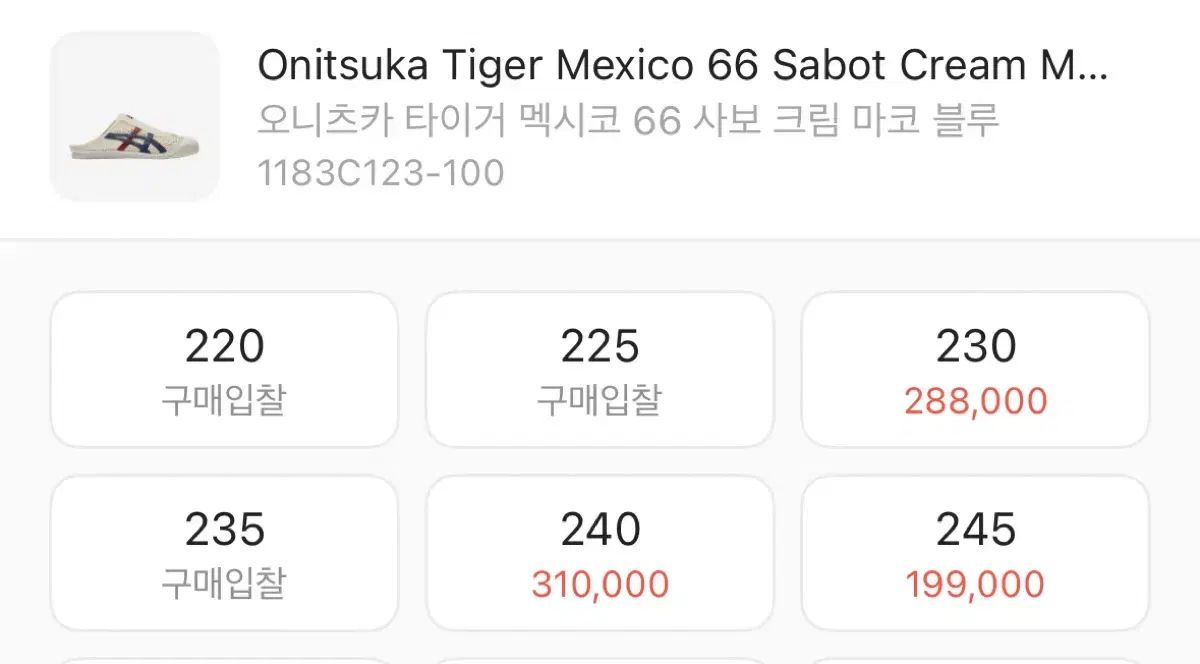Select the partially visible size card below 245
1200x664 pixels.
tap(976, 661)
